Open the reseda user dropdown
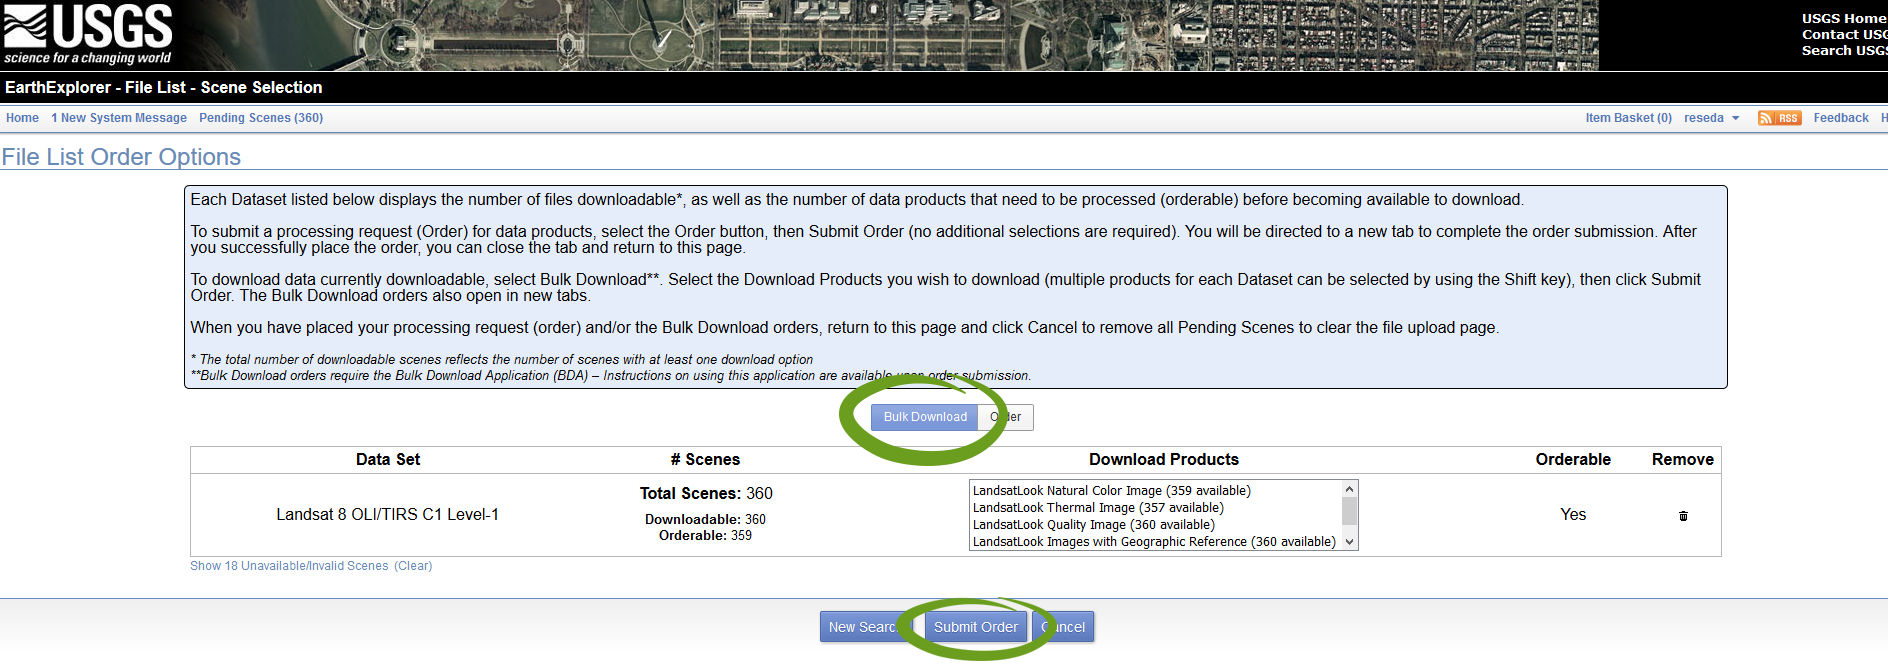 (x=1711, y=118)
